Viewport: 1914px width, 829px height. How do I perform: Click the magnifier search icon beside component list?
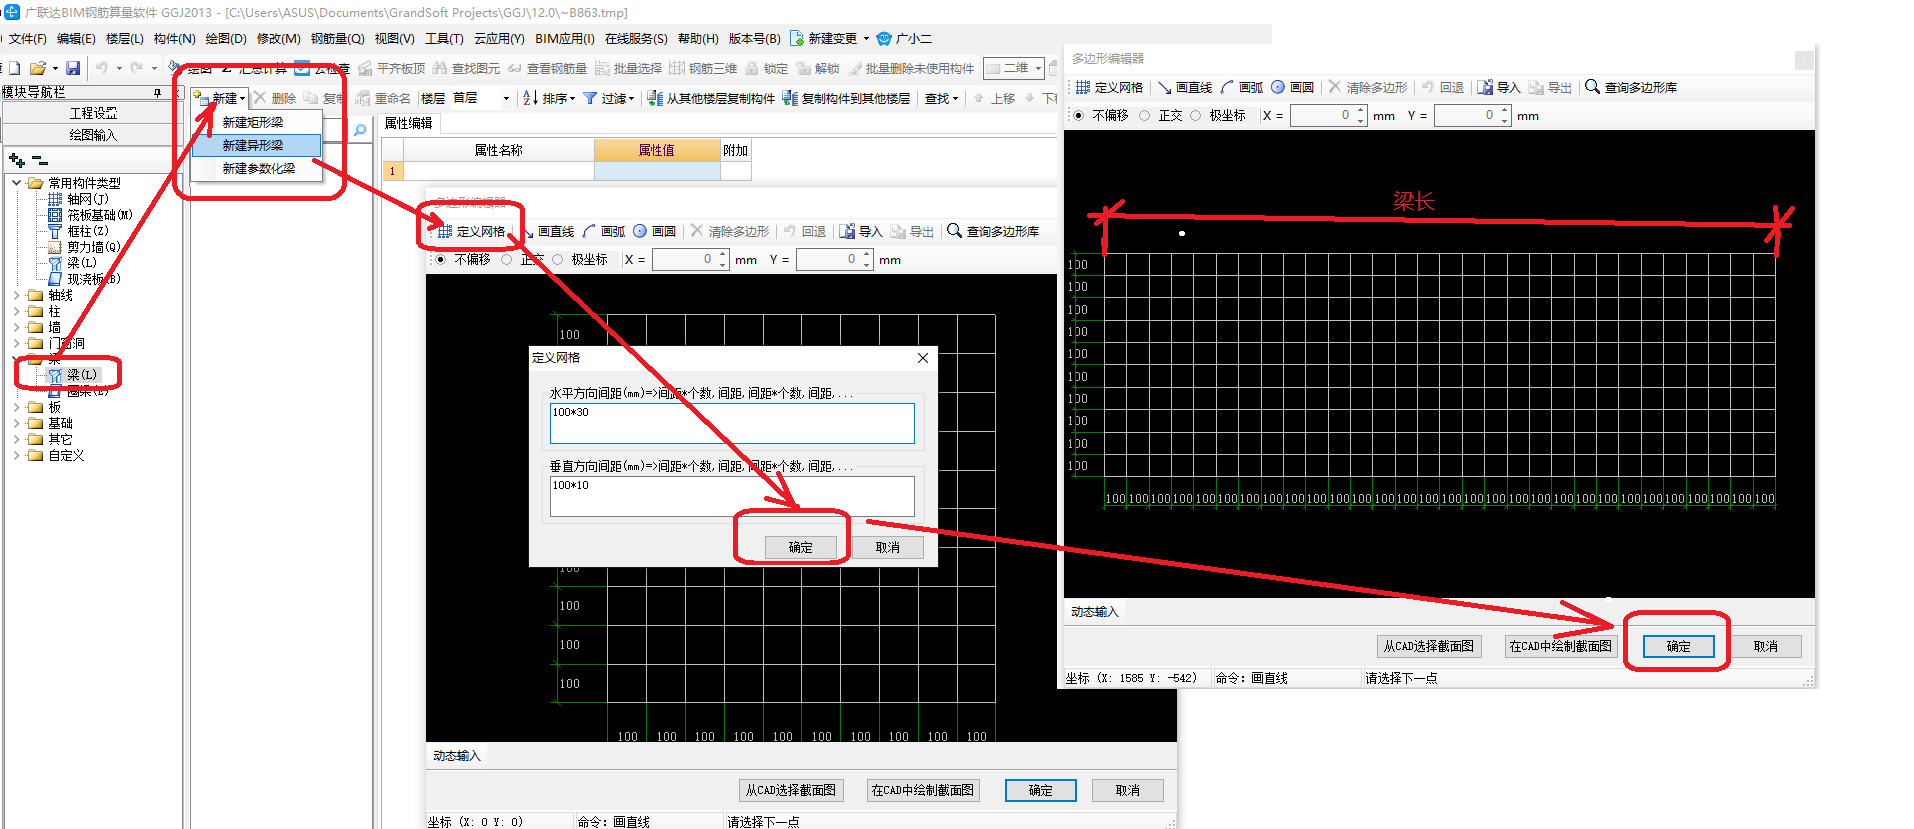coord(360,130)
